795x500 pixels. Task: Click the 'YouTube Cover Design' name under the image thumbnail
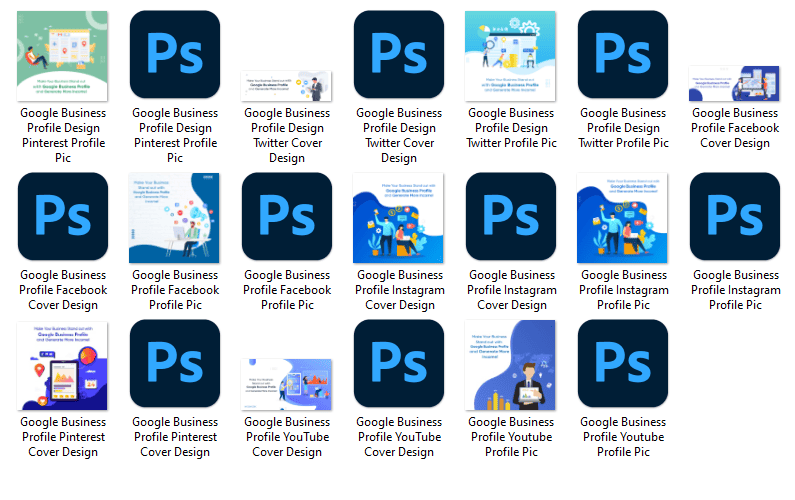tap(287, 437)
